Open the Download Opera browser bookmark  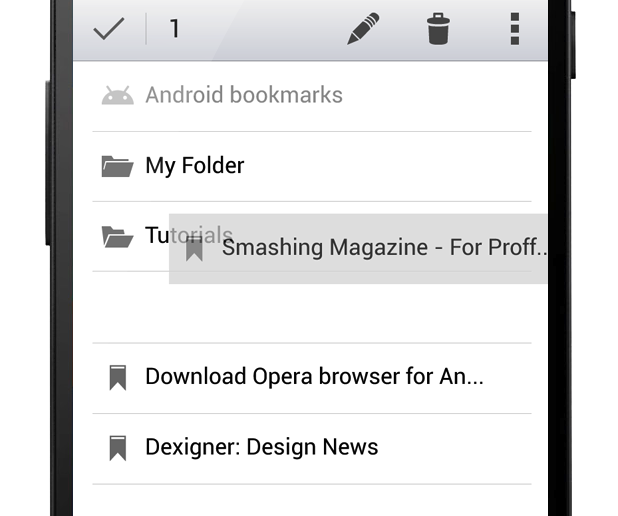pyautogui.click(x=314, y=377)
